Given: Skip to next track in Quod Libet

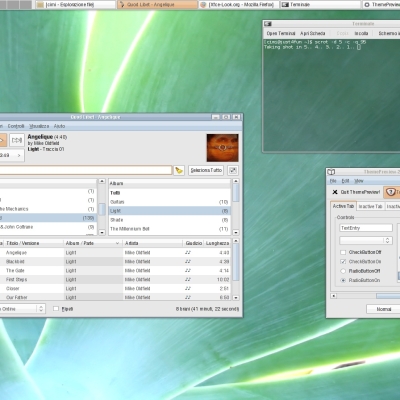Looking at the screenshot, I should coord(17,140).
